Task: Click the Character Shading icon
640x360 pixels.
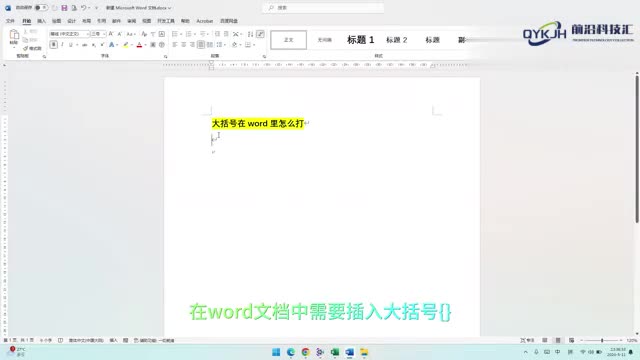Action: pos(153,44)
